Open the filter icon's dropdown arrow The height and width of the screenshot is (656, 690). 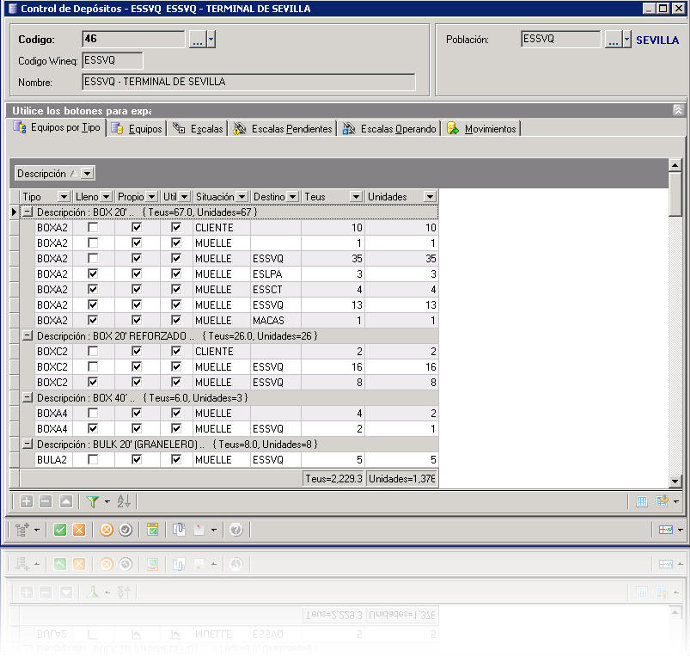pyautogui.click(x=107, y=502)
